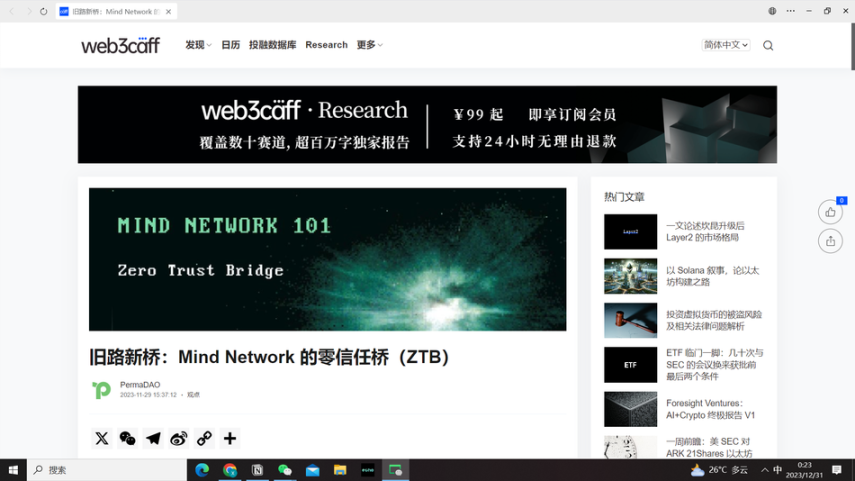Share article on X (Twitter)
Viewport: 855px width, 481px height.
coord(102,438)
